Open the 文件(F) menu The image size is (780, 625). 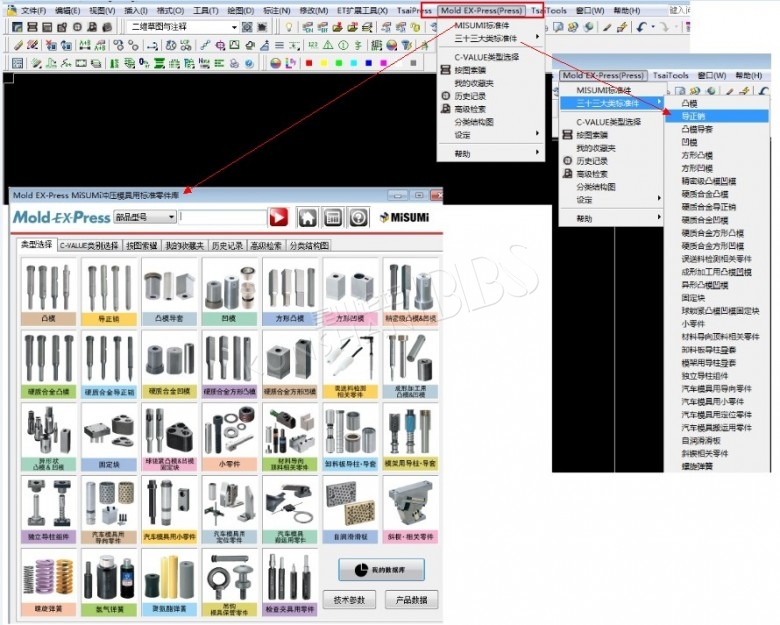click(x=33, y=10)
